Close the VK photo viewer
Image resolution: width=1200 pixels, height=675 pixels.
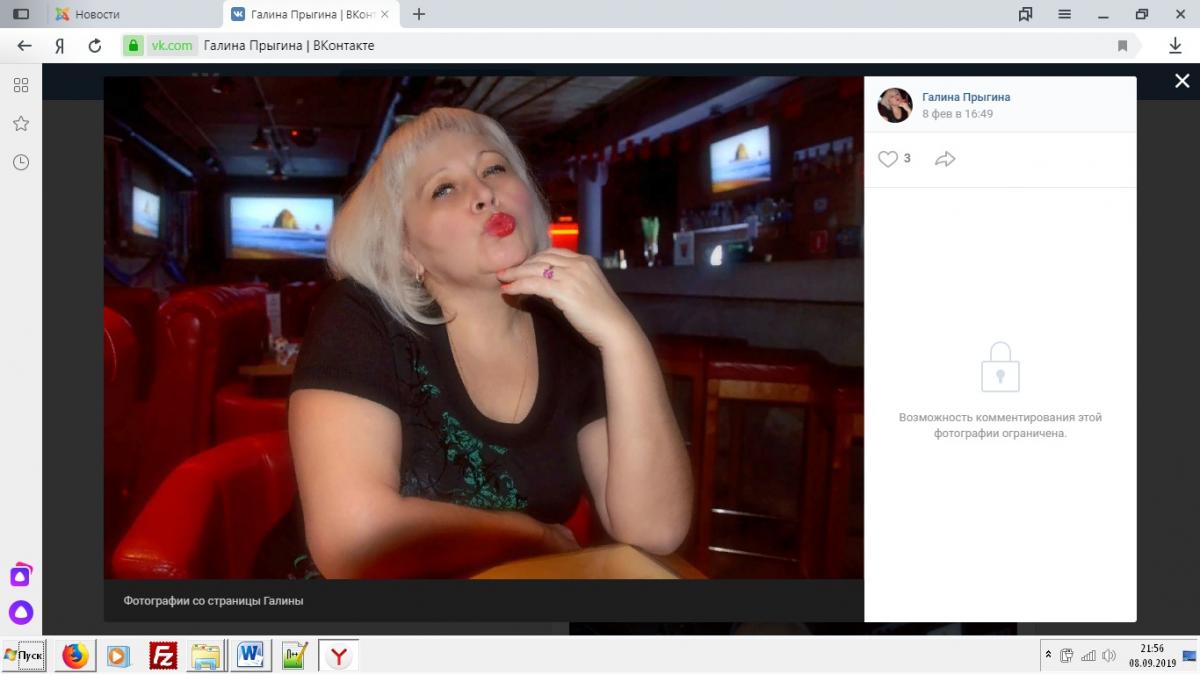pyautogui.click(x=1182, y=82)
